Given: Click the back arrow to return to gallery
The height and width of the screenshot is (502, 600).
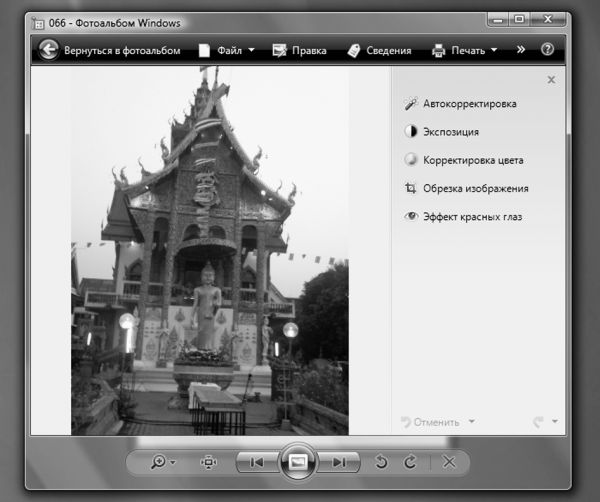Looking at the screenshot, I should click(49, 50).
